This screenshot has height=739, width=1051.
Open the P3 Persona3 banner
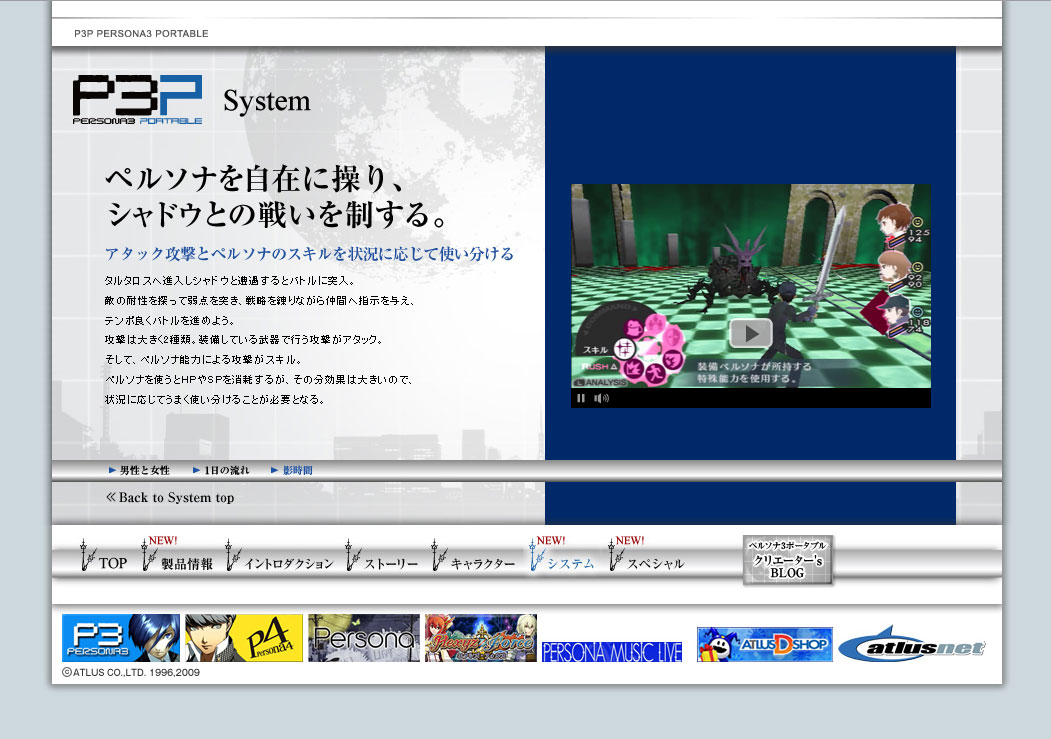click(121, 638)
